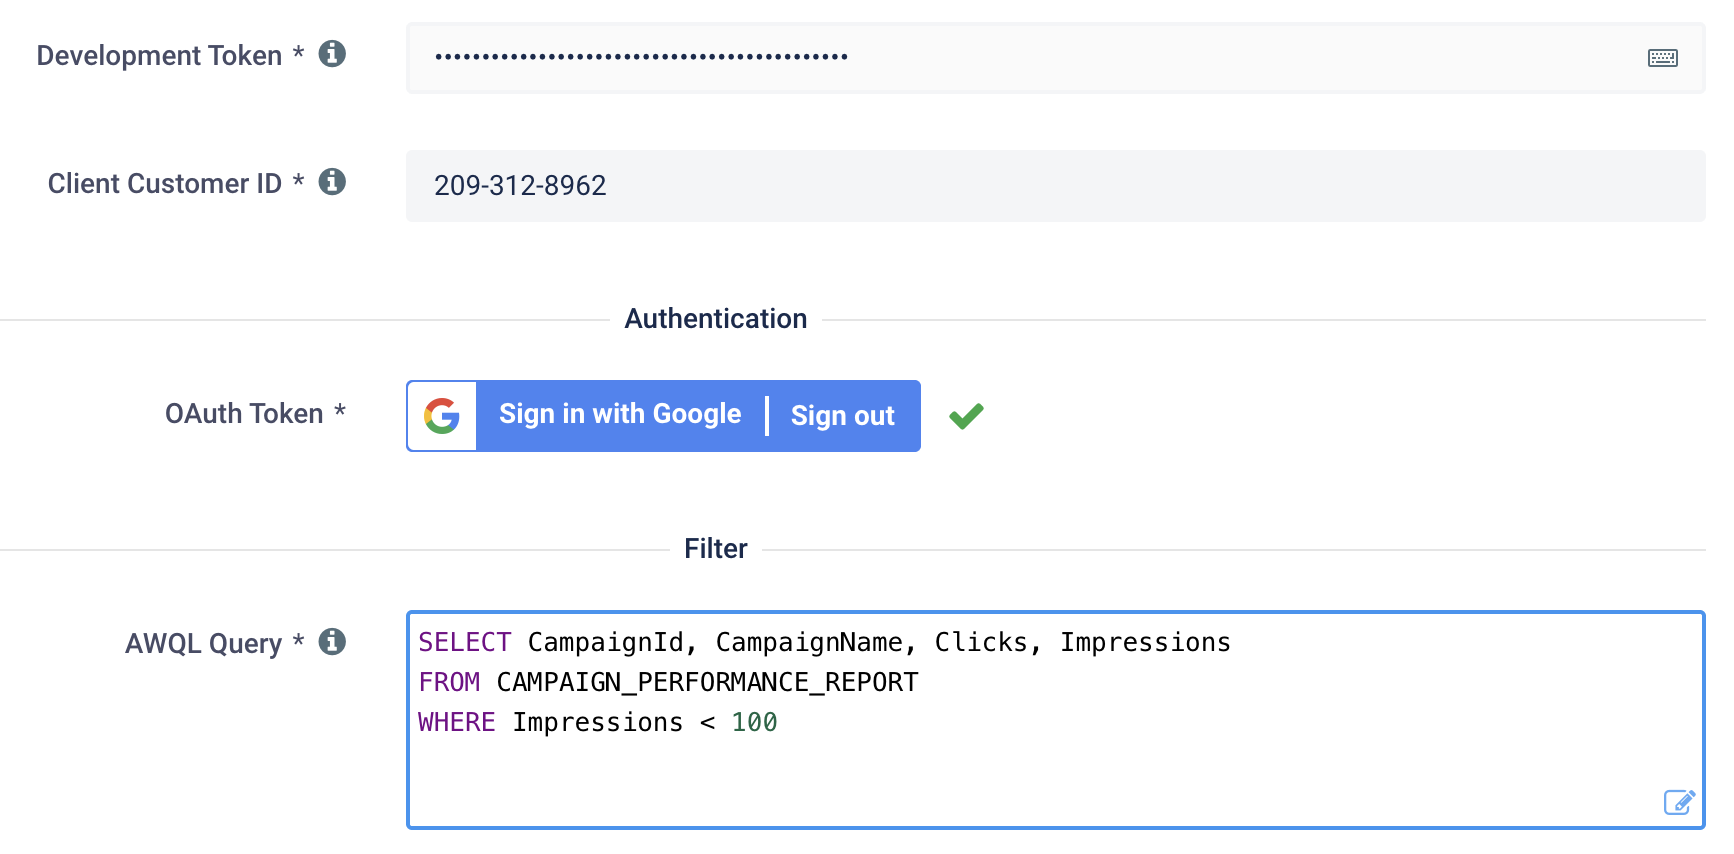Click the Client Customer ID field
1734x854 pixels.
[1055, 186]
